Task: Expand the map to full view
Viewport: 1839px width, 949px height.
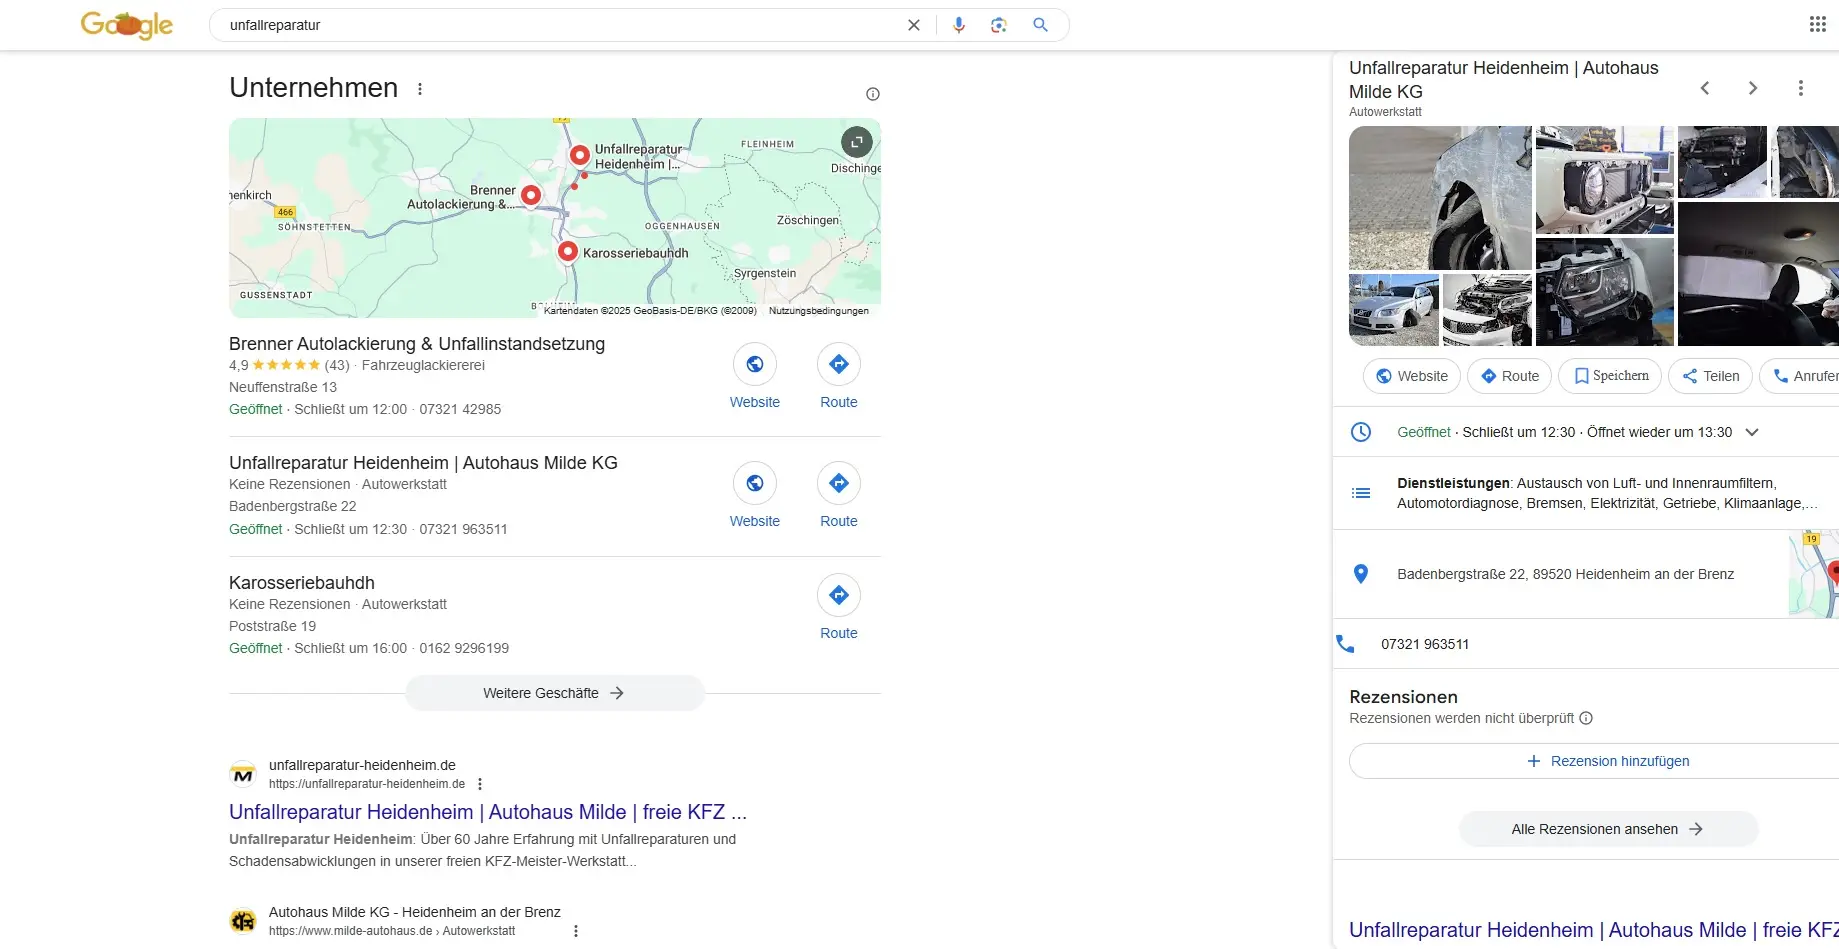Action: [x=856, y=142]
